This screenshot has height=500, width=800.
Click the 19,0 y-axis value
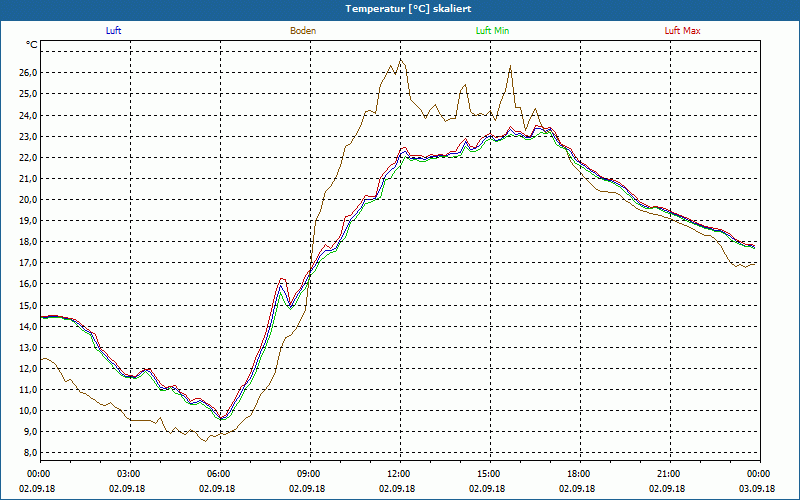tap(29, 220)
